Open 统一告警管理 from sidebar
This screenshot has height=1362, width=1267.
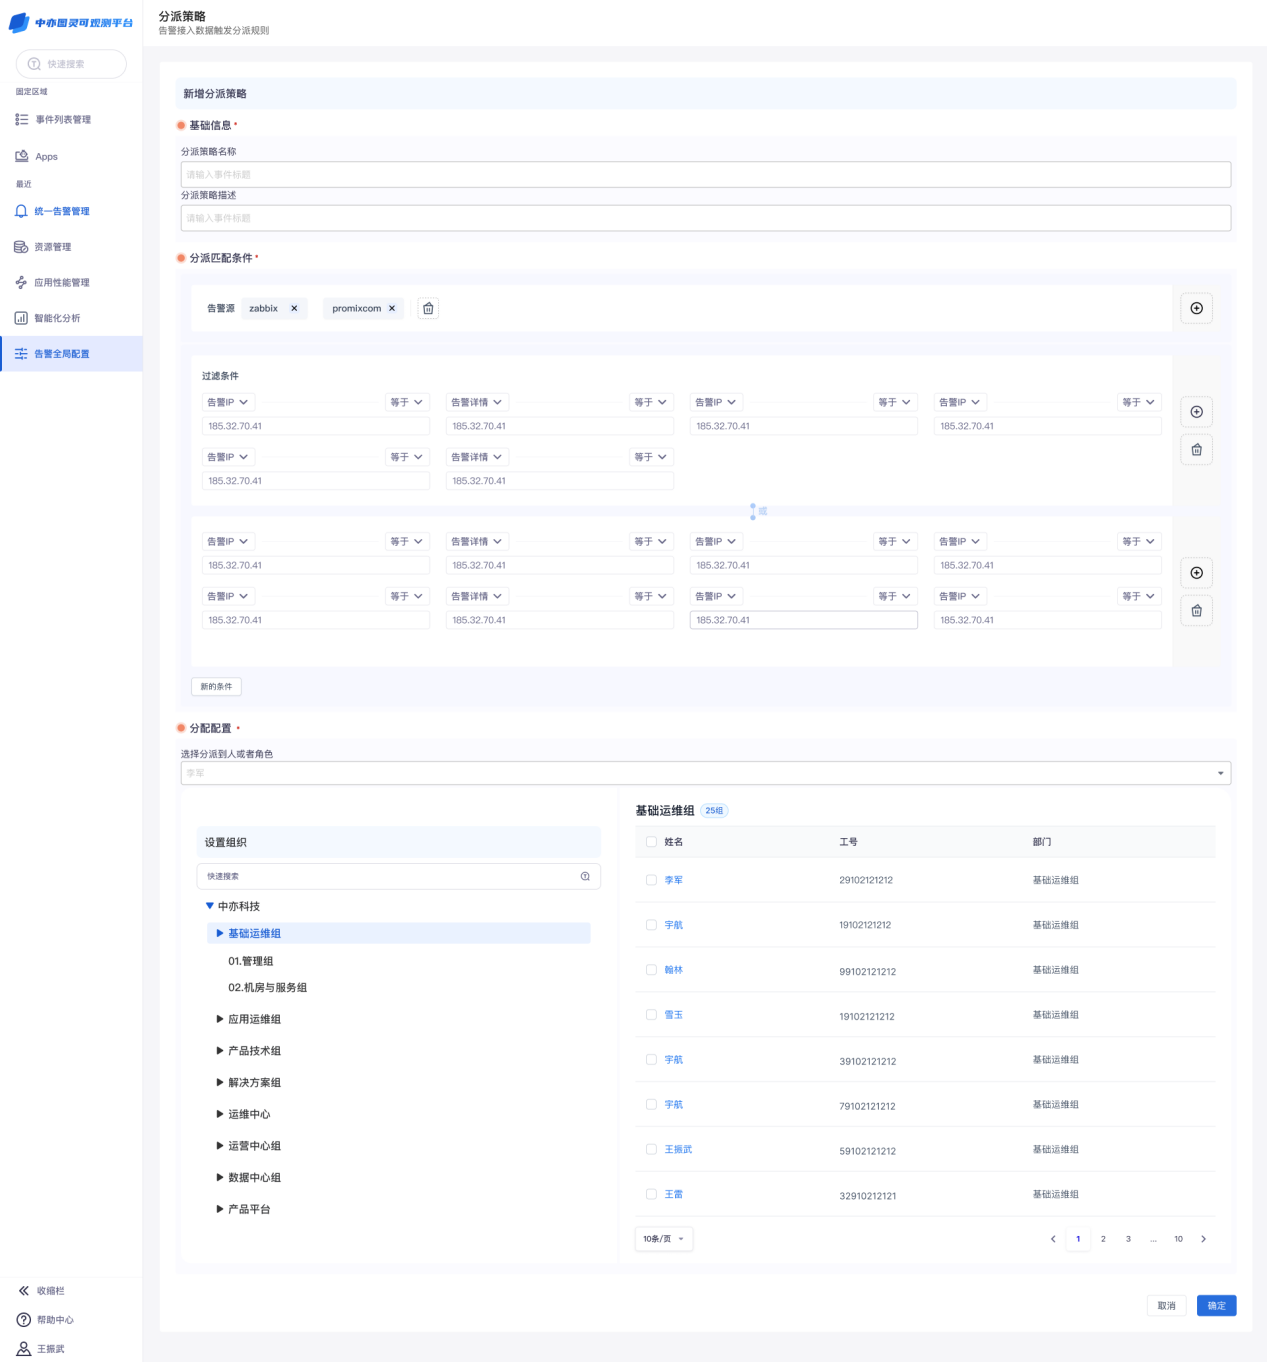click(62, 212)
